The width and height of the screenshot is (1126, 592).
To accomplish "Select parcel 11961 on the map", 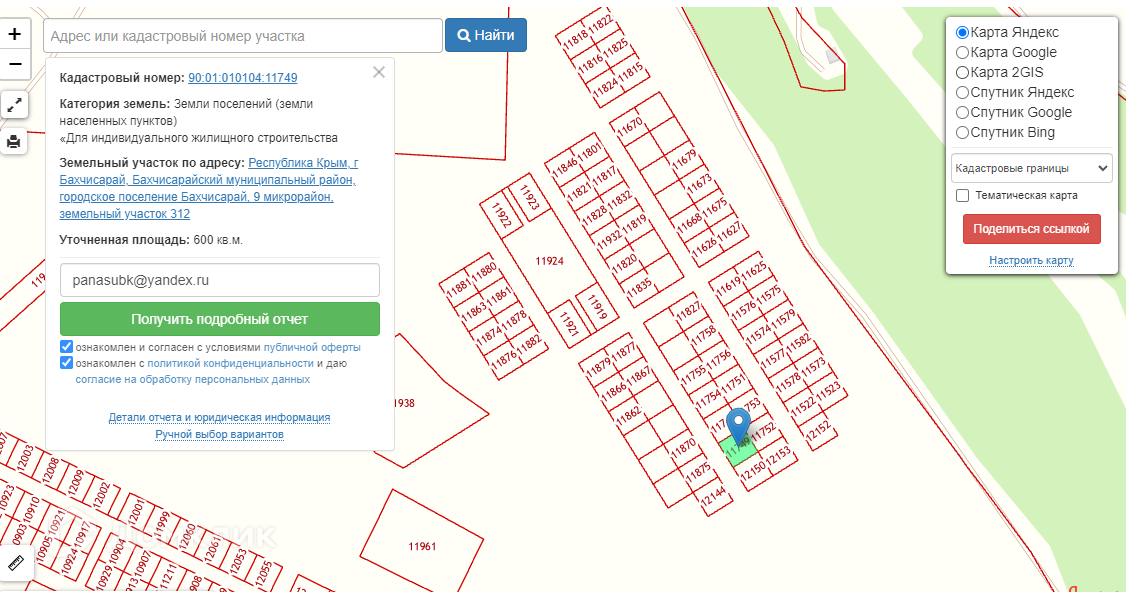I will (422, 547).
